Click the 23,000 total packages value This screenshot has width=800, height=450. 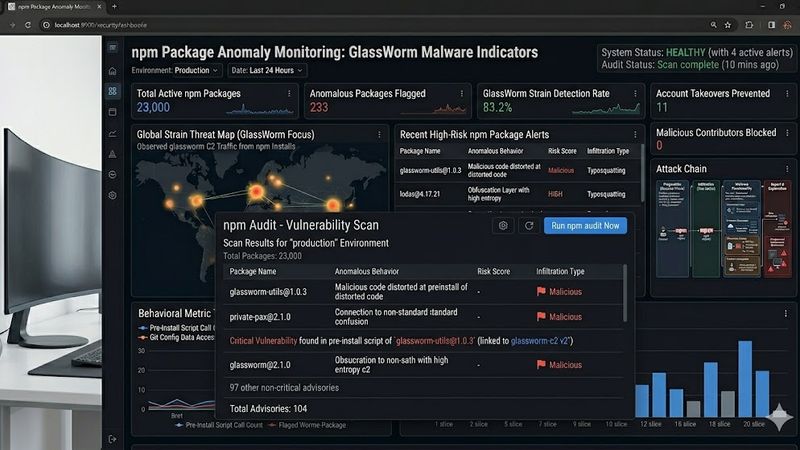[x=153, y=107]
